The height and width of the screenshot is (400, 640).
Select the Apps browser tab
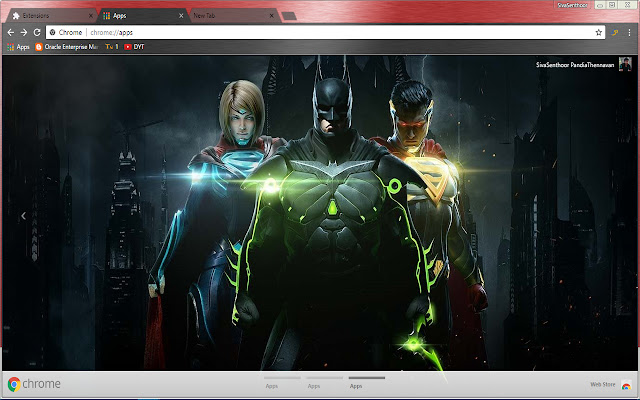pyautogui.click(x=143, y=16)
